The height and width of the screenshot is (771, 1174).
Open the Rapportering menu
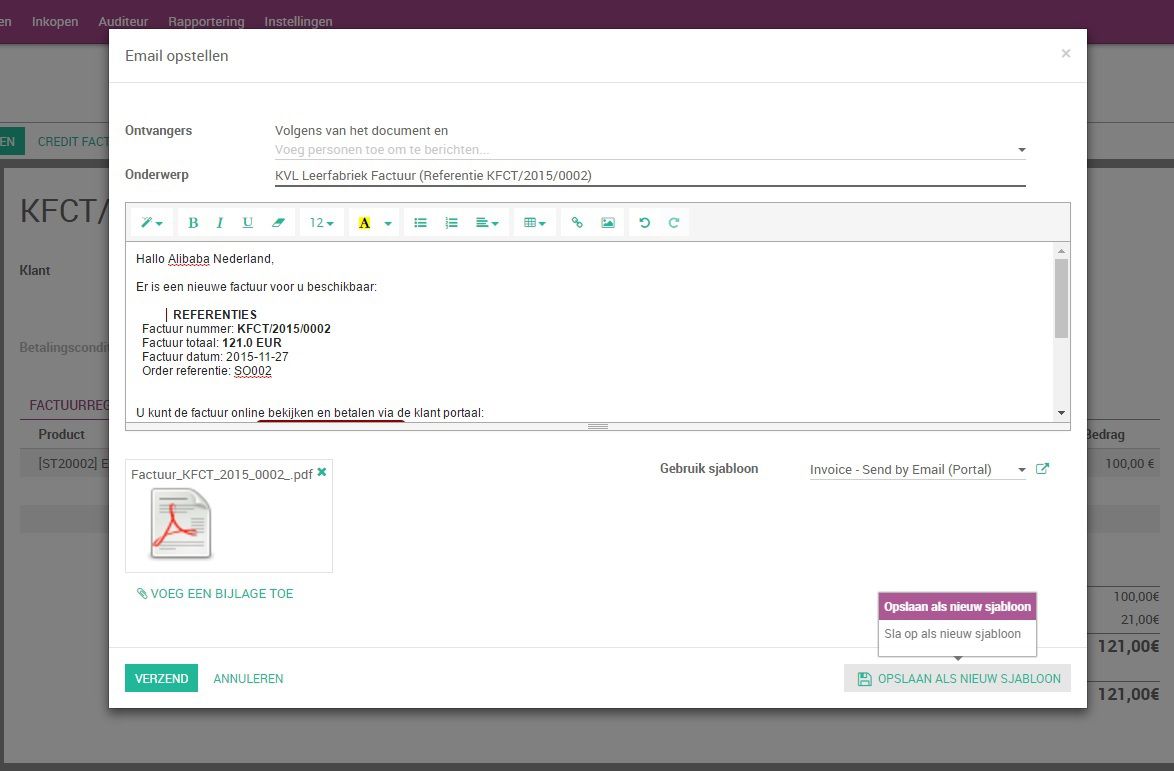[206, 21]
